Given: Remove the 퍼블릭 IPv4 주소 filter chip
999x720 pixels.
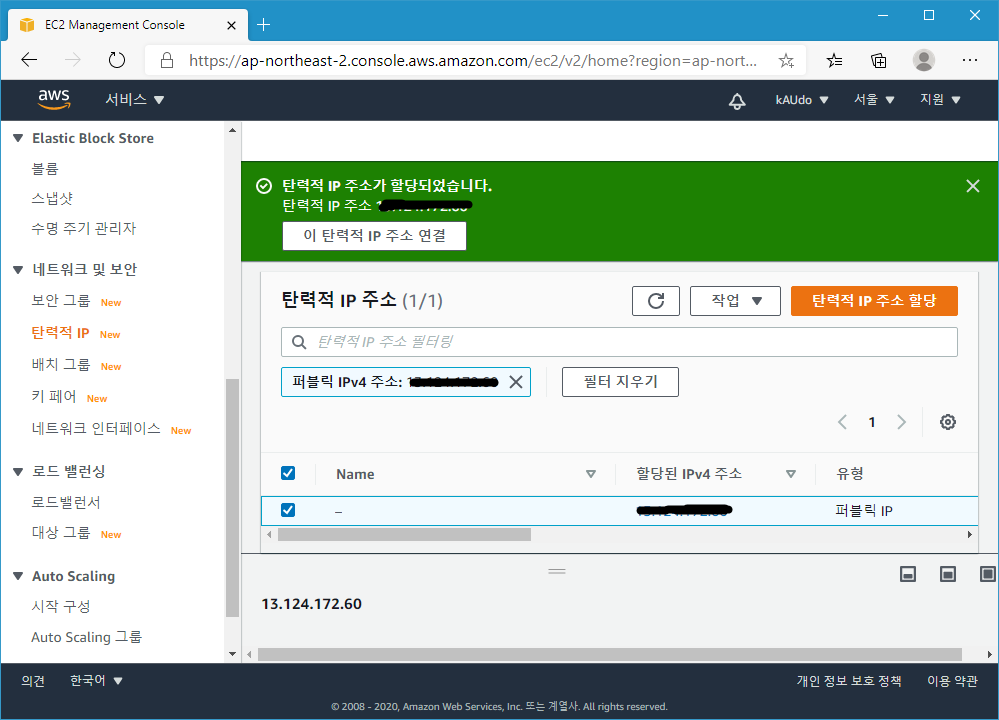Looking at the screenshot, I should 516,382.
